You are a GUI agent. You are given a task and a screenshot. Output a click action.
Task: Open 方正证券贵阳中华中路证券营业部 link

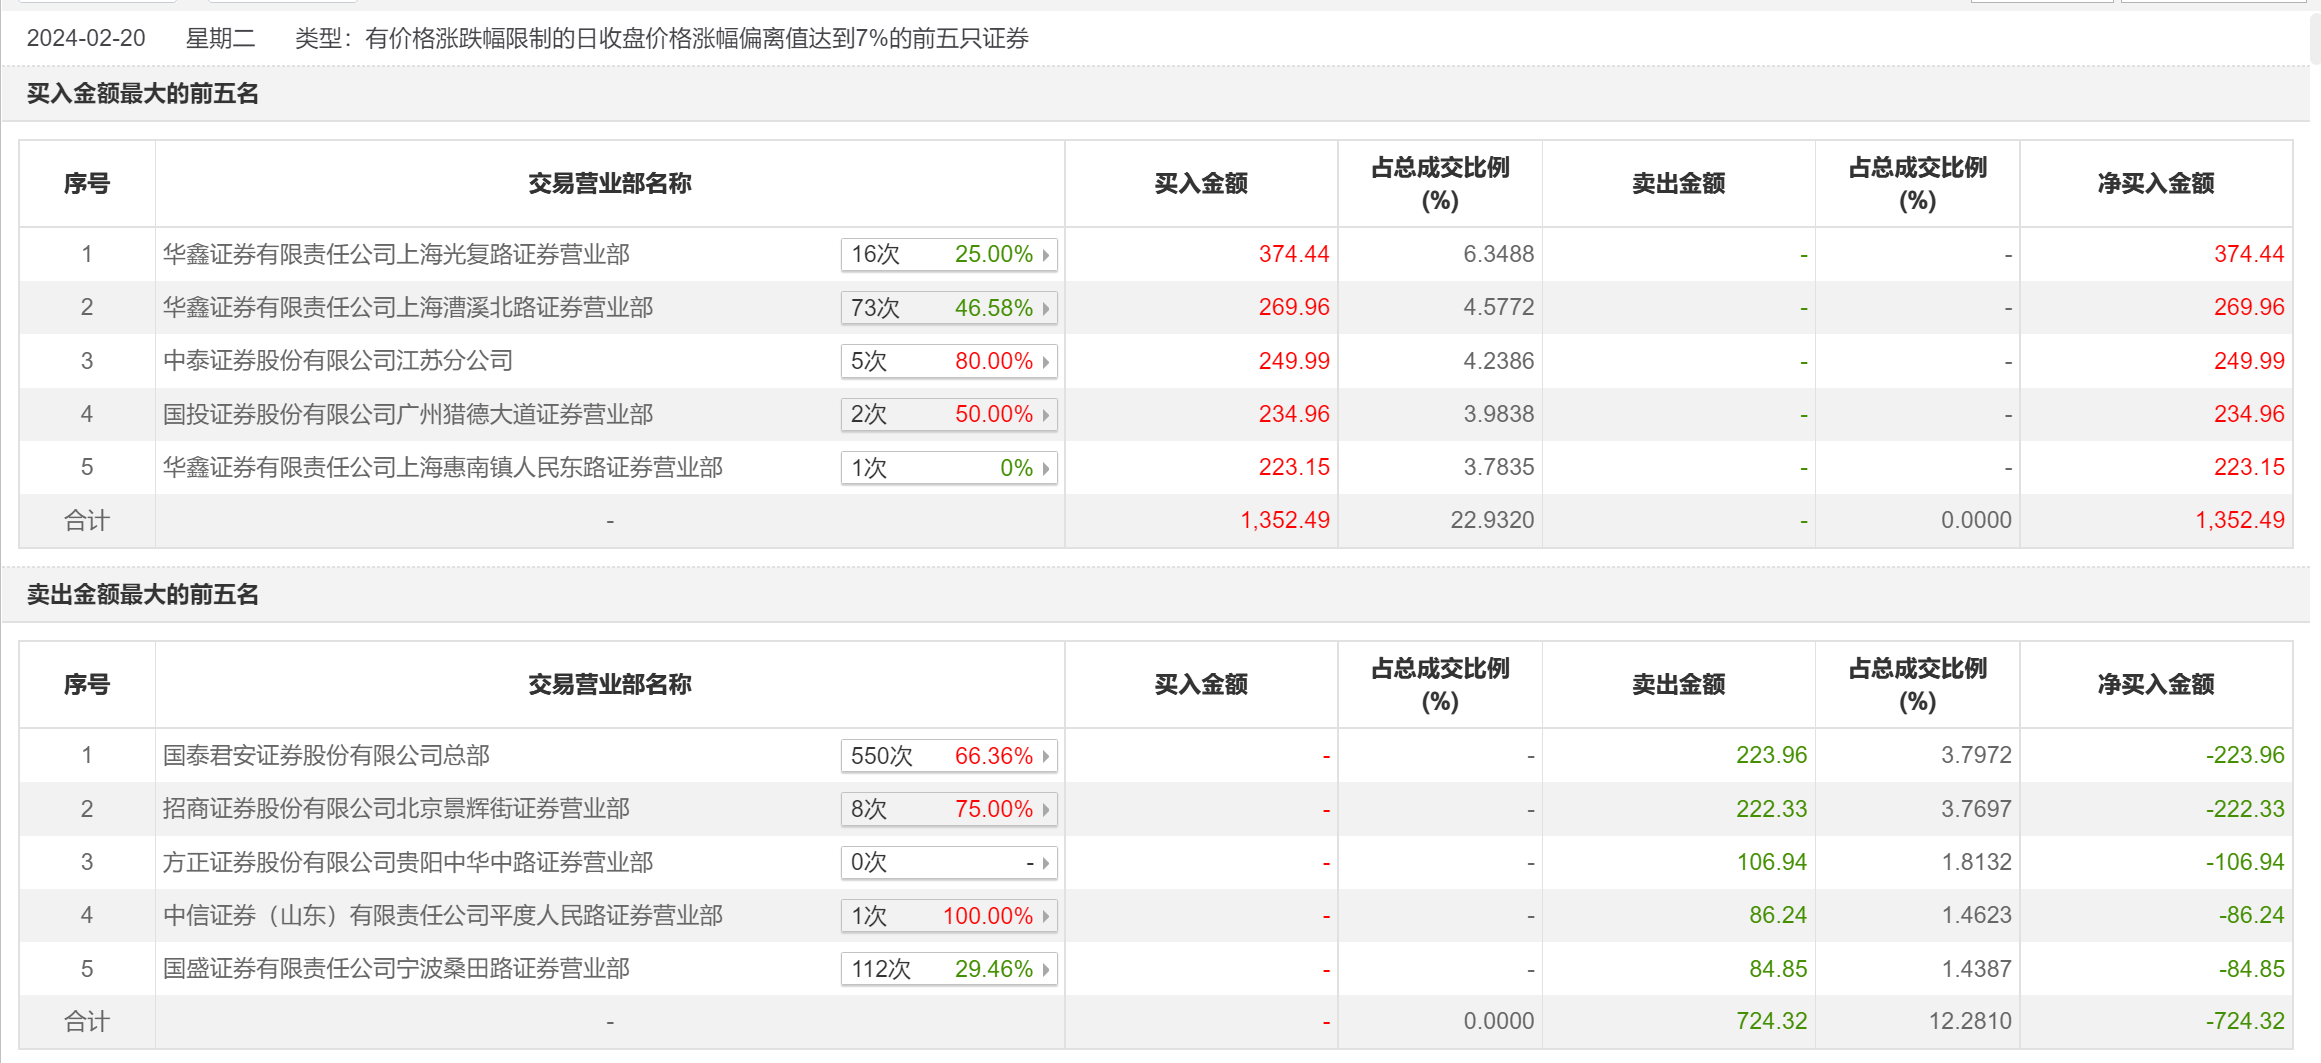407,862
